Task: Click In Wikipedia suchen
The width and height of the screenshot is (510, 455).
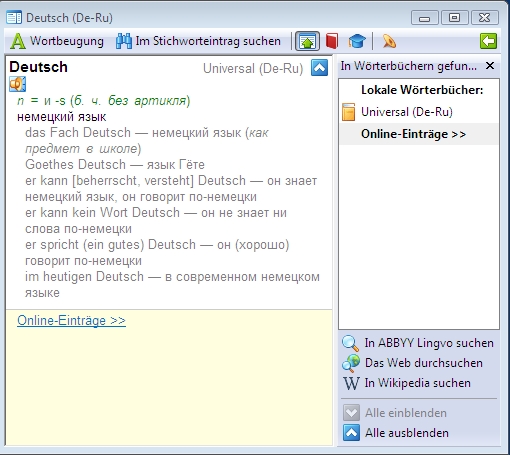Action: [x=407, y=383]
